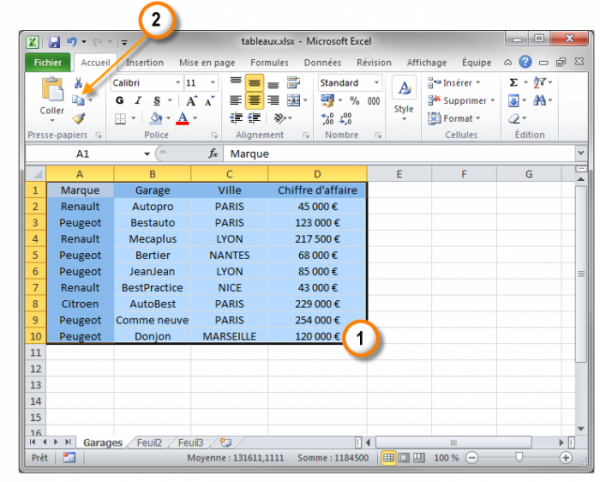The image size is (600, 482).
Task: Expand the Insérer dropdown
Action: (478, 83)
